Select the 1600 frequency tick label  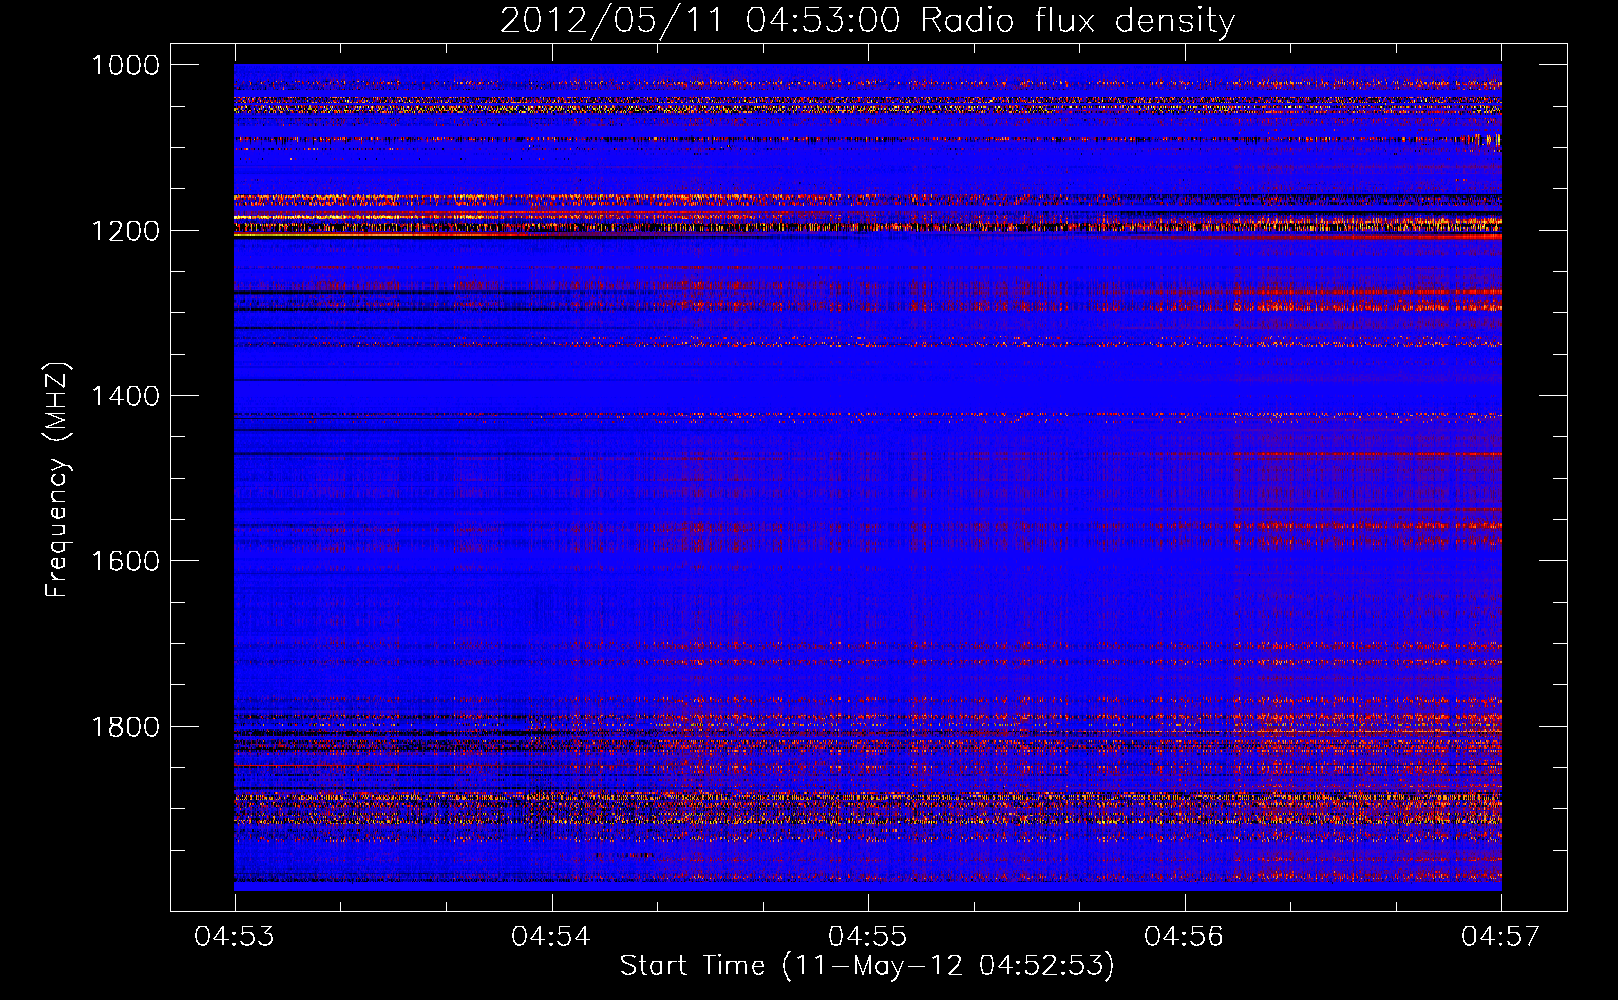click(x=125, y=561)
